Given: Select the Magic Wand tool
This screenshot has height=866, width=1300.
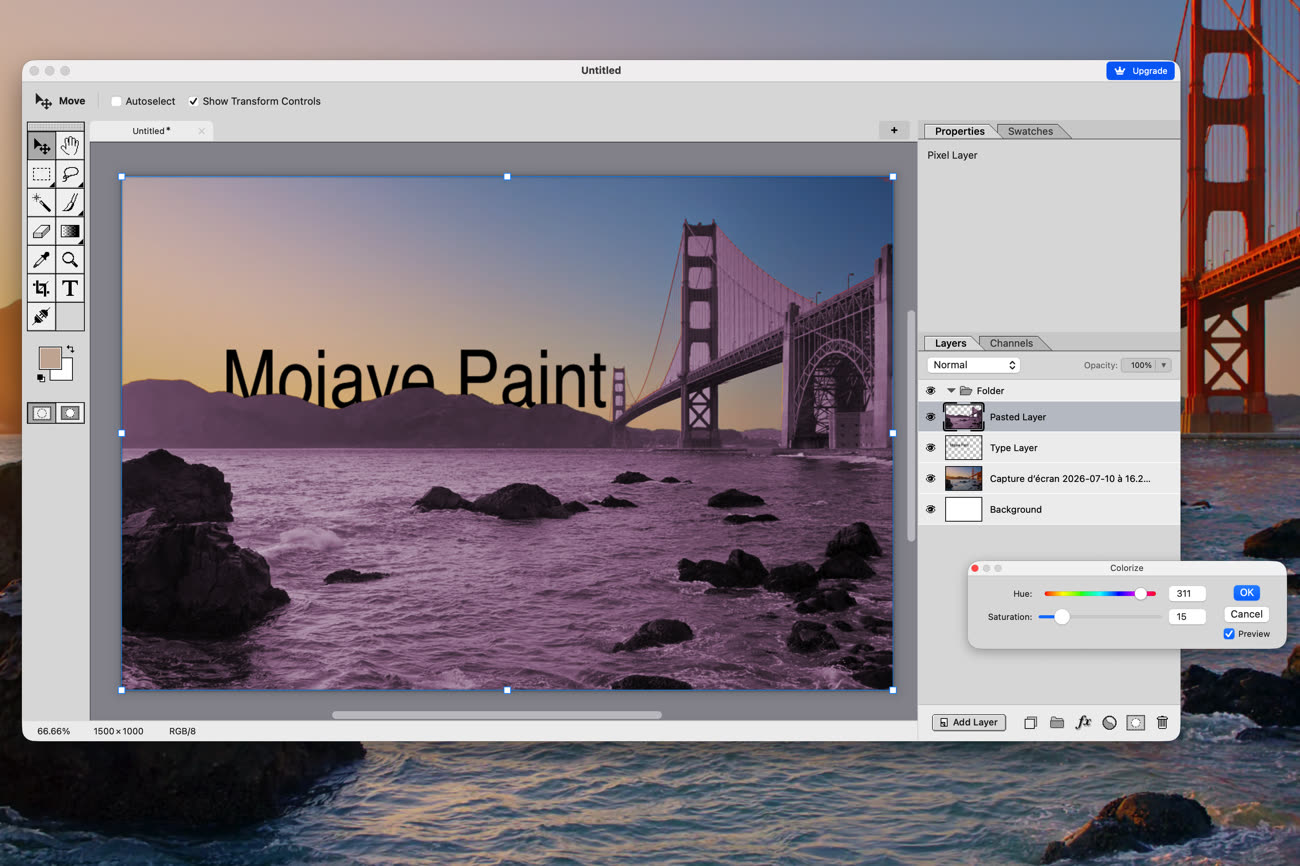Looking at the screenshot, I should click(41, 203).
